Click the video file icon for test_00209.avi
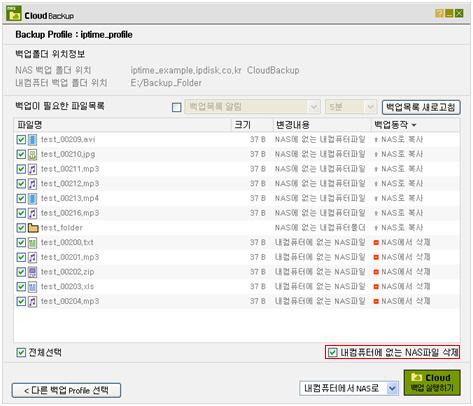 (x=32, y=140)
